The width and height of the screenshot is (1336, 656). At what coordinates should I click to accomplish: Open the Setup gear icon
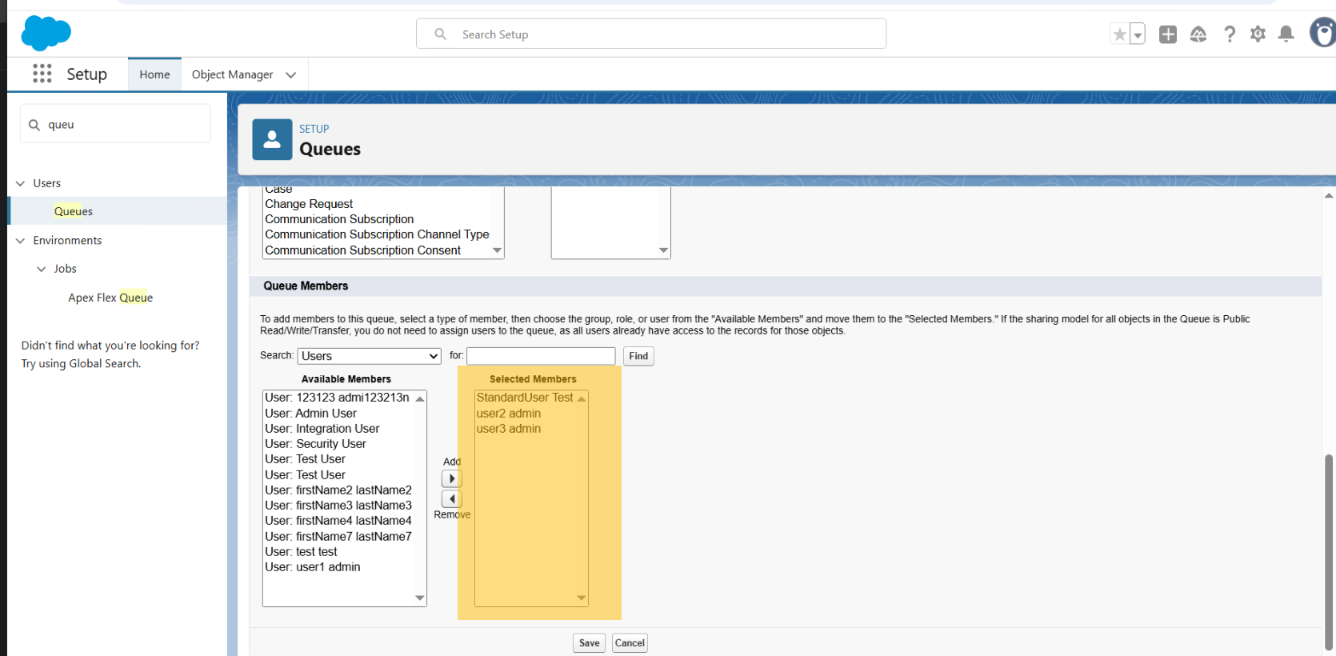[x=1258, y=35]
